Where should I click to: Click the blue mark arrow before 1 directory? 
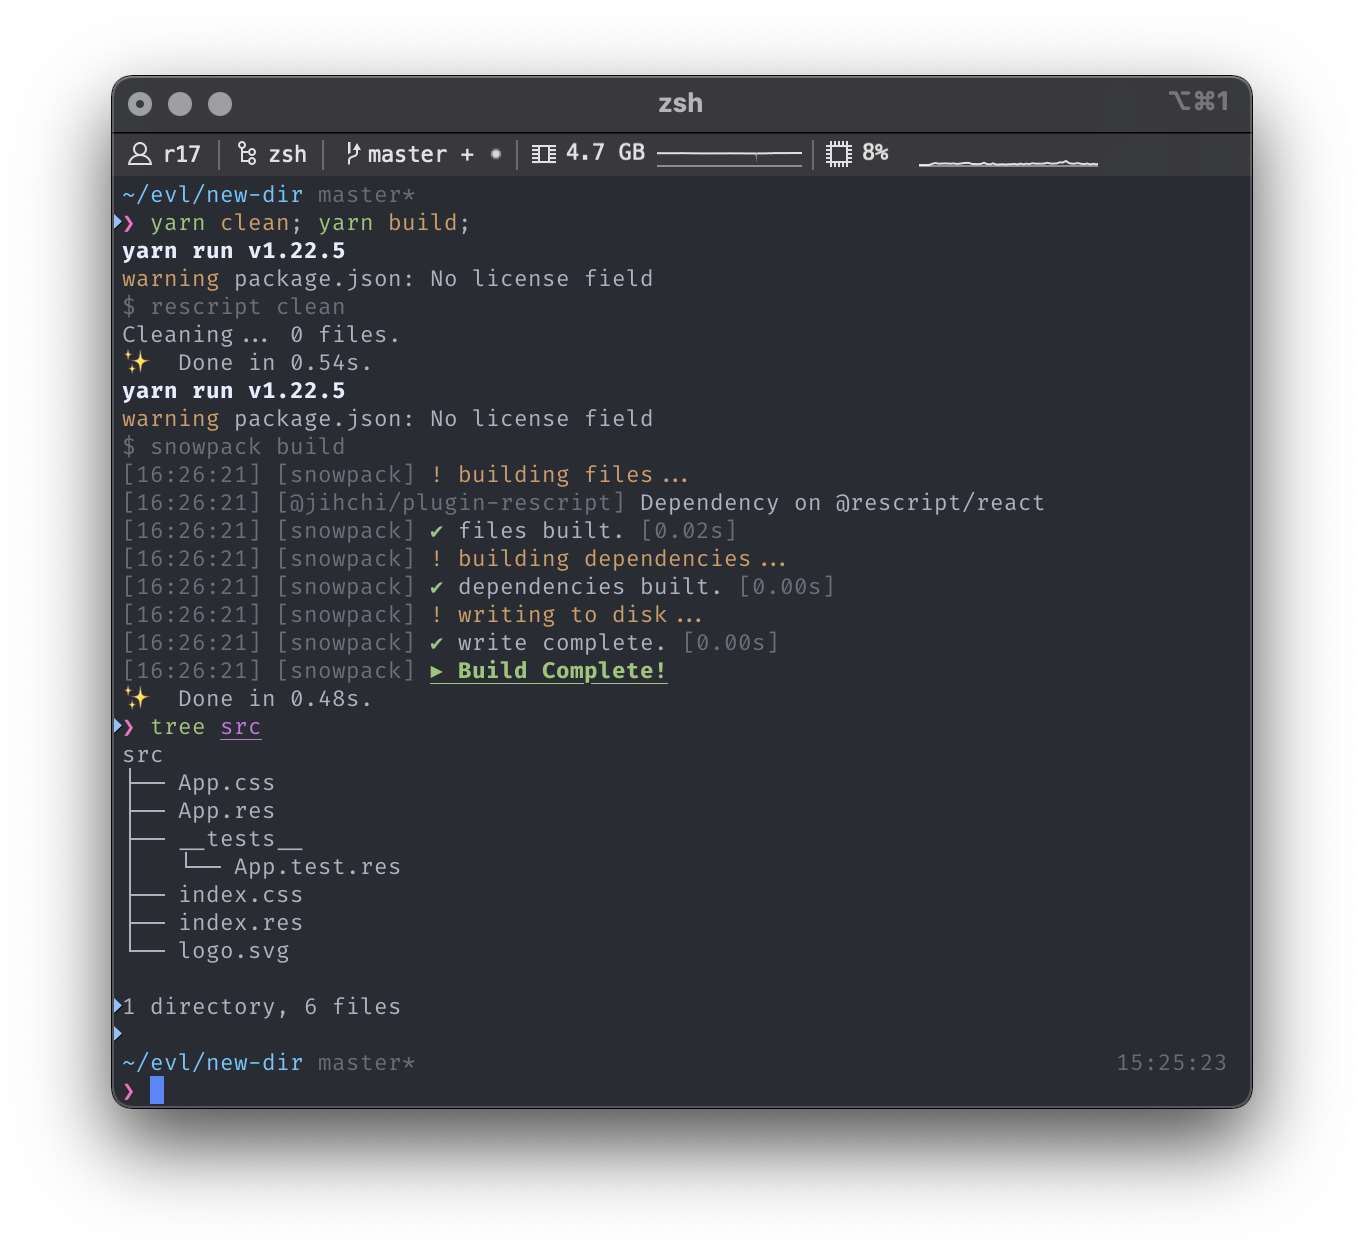(x=117, y=1006)
